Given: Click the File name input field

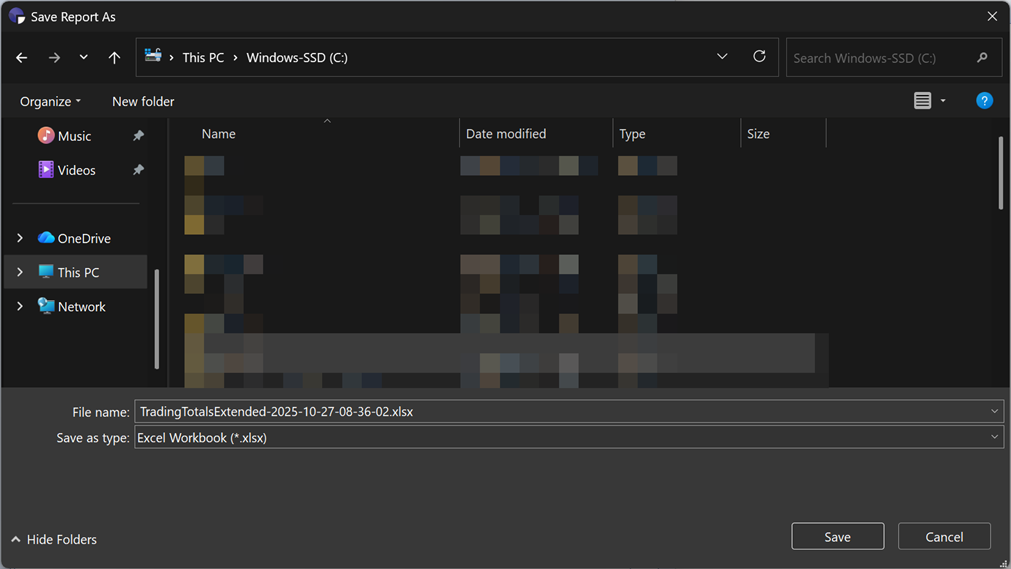Looking at the screenshot, I should point(560,411).
